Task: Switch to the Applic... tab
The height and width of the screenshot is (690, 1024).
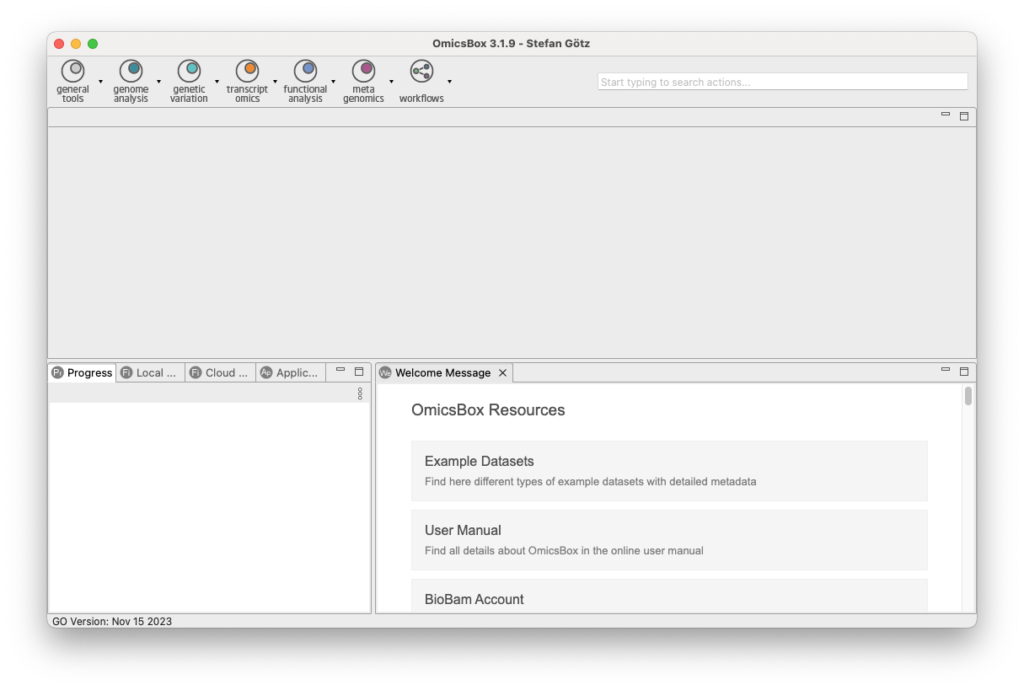Action: 290,373
